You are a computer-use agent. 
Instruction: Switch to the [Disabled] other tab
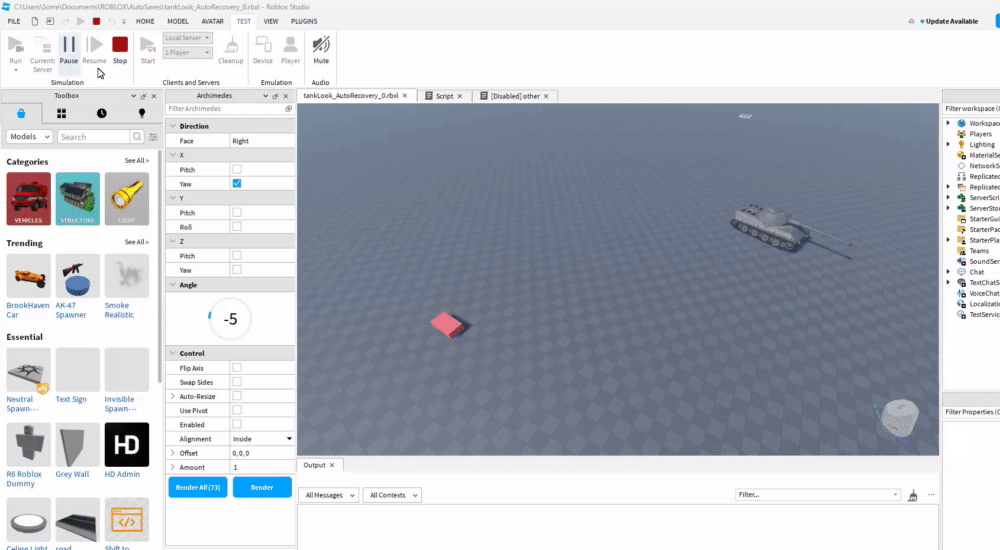[x=515, y=96]
